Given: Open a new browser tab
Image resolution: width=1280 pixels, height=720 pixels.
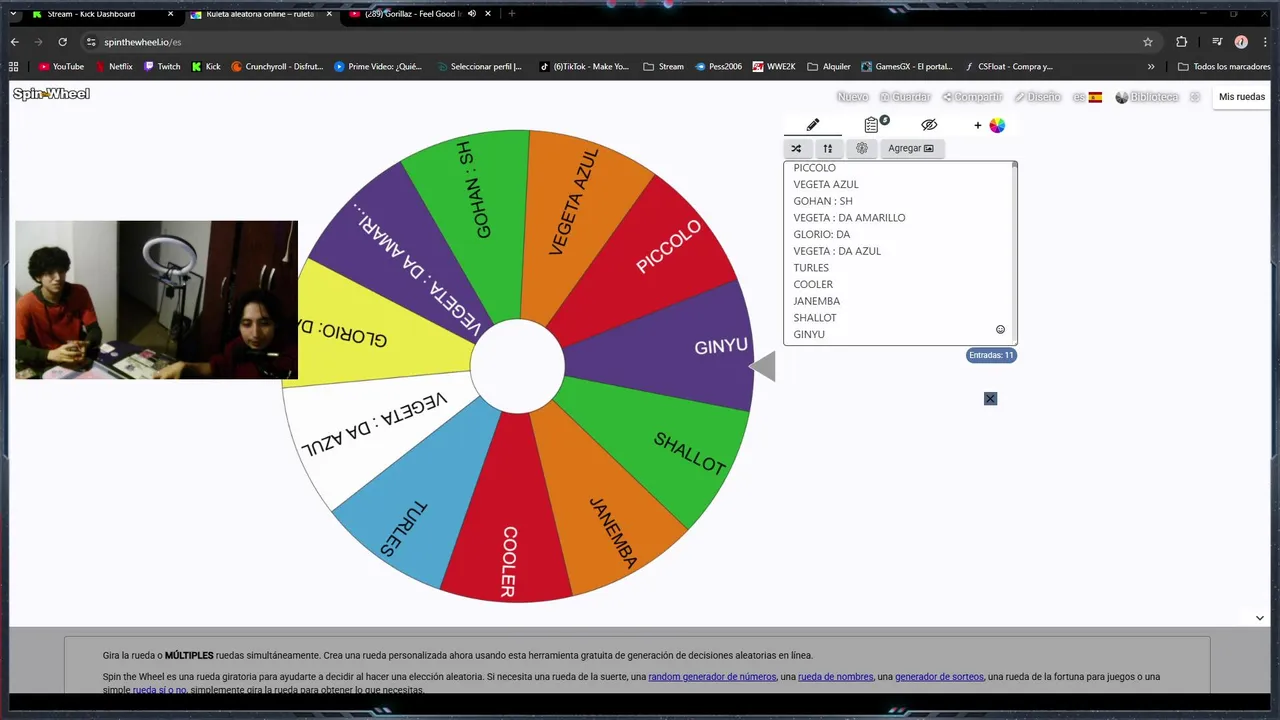Looking at the screenshot, I should click(x=512, y=14).
